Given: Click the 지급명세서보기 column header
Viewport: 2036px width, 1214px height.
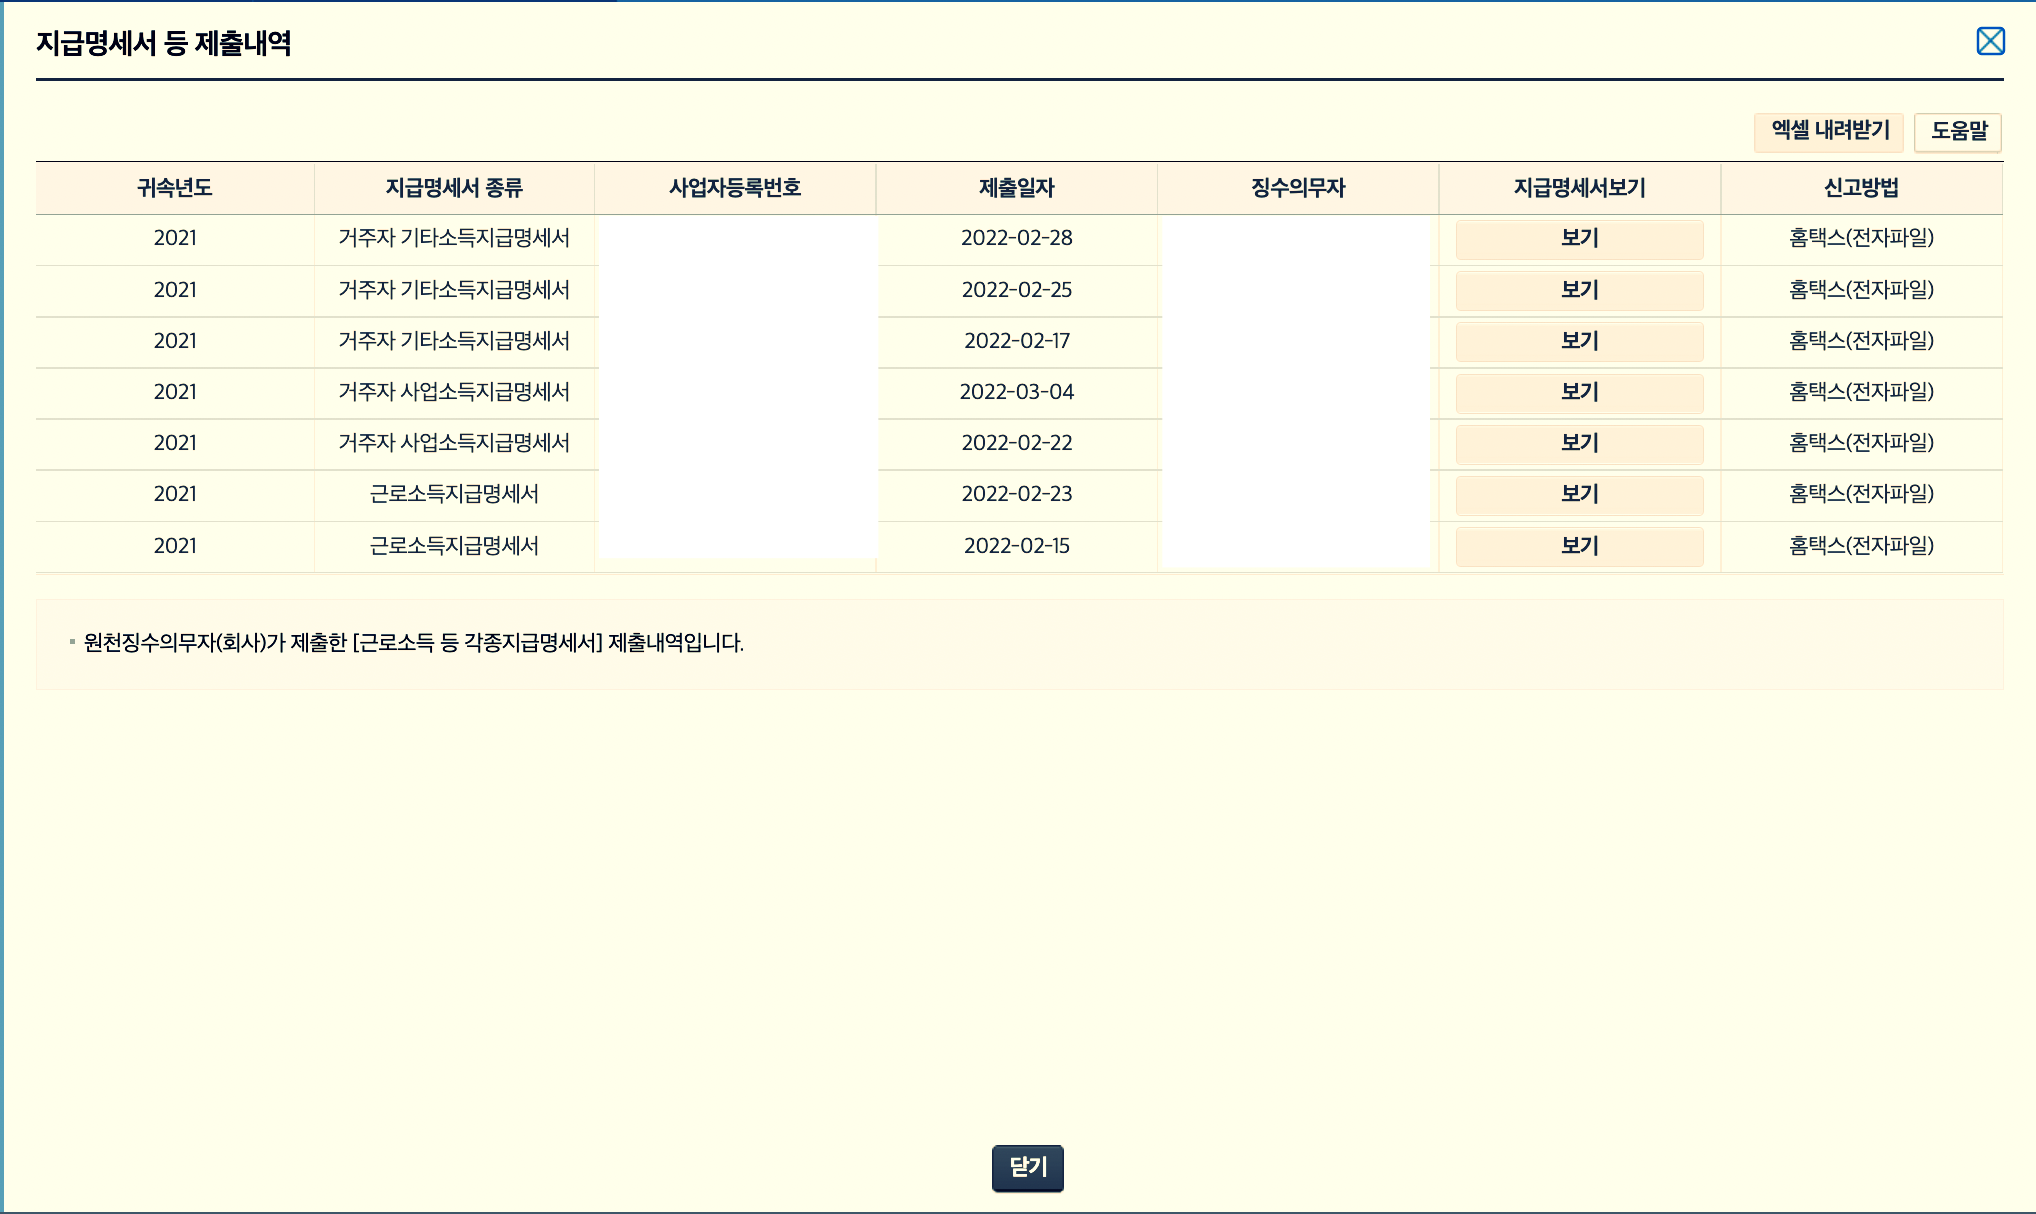Looking at the screenshot, I should (x=1579, y=188).
